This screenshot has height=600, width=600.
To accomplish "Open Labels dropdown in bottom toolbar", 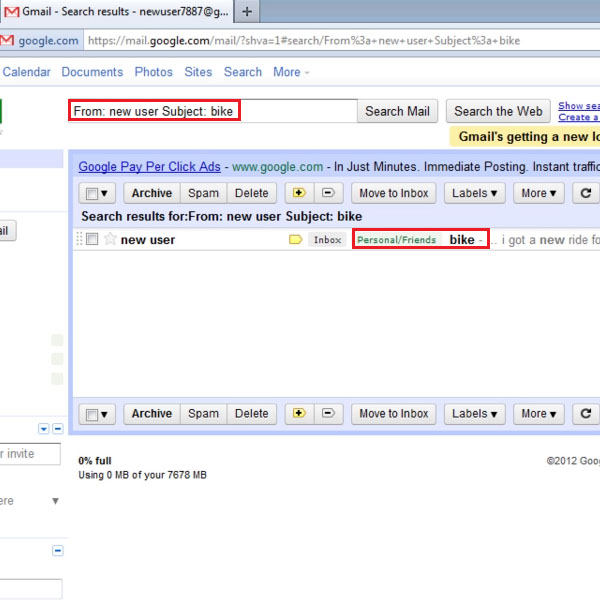I will 474,414.
